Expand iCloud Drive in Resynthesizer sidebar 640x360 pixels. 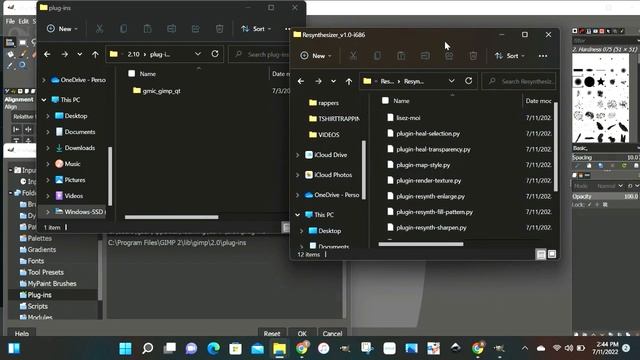tap(298, 155)
